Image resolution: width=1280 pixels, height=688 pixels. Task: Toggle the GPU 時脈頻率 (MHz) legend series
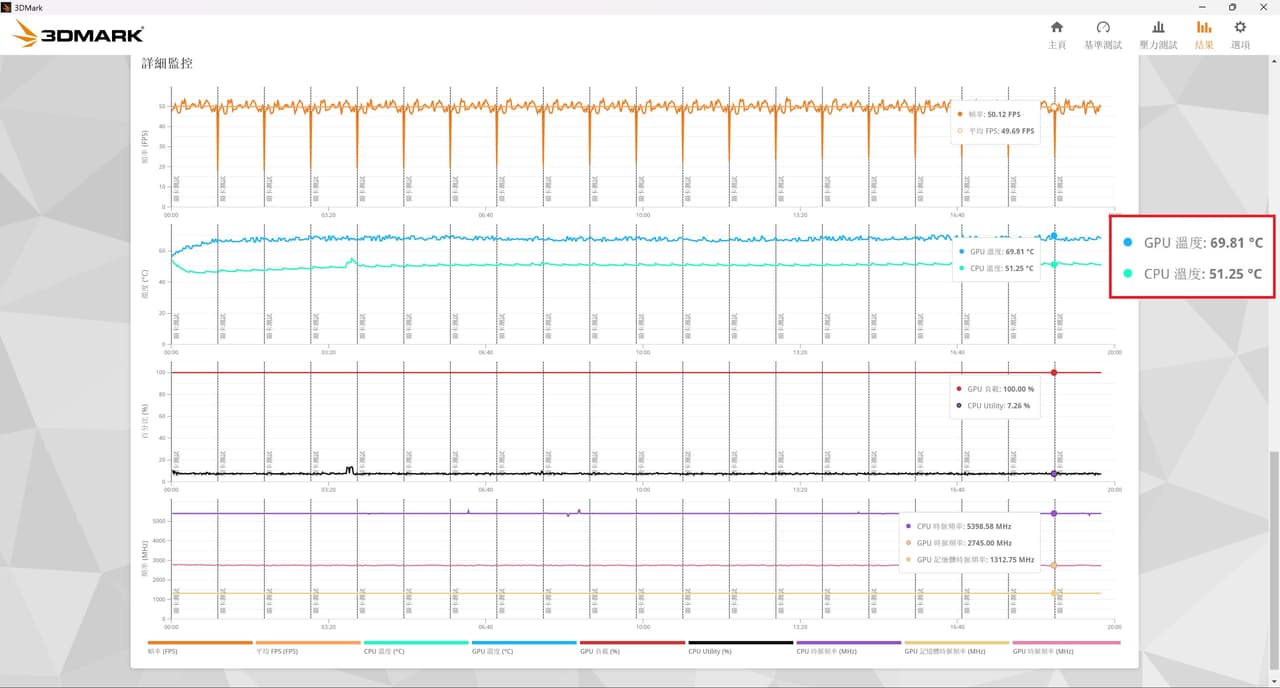[x=1065, y=646]
